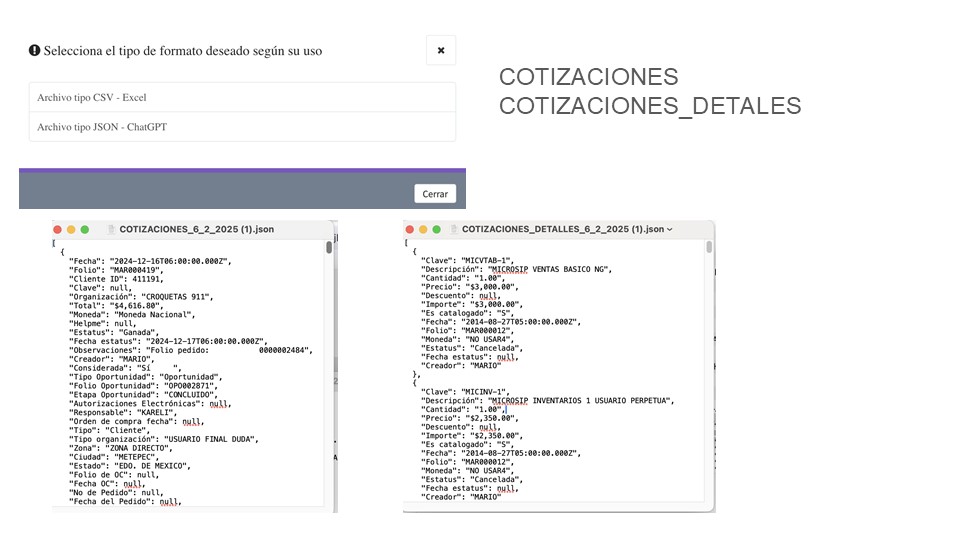Expand the COTIZACIONES_DETALLES title dropdown chevron
Image resolution: width=960 pixels, height=540 pixels.
pyautogui.click(x=669, y=229)
